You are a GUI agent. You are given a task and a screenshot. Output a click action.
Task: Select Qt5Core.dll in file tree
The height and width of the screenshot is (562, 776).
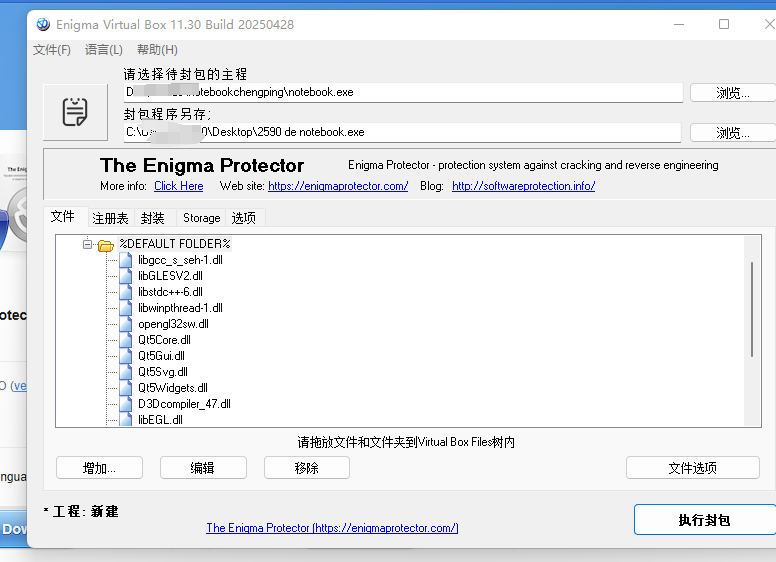tap(164, 340)
